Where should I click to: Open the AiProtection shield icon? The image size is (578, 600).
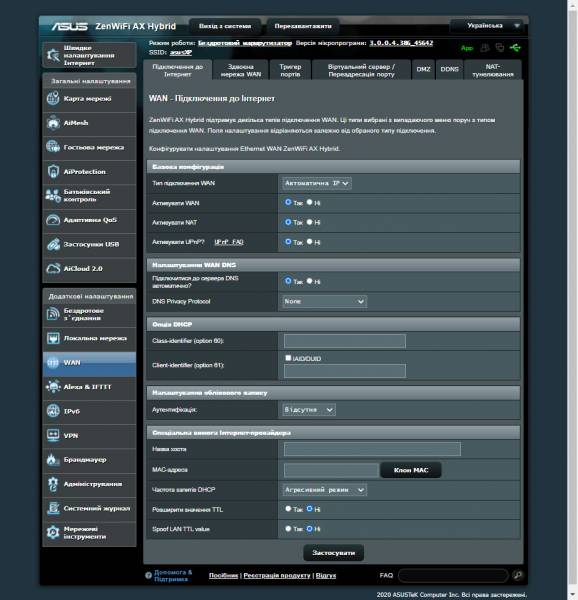point(53,171)
